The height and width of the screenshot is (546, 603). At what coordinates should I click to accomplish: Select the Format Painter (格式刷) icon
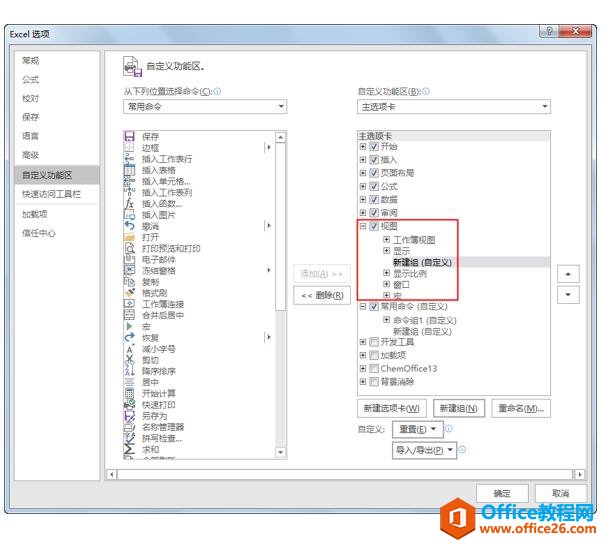coord(129,293)
